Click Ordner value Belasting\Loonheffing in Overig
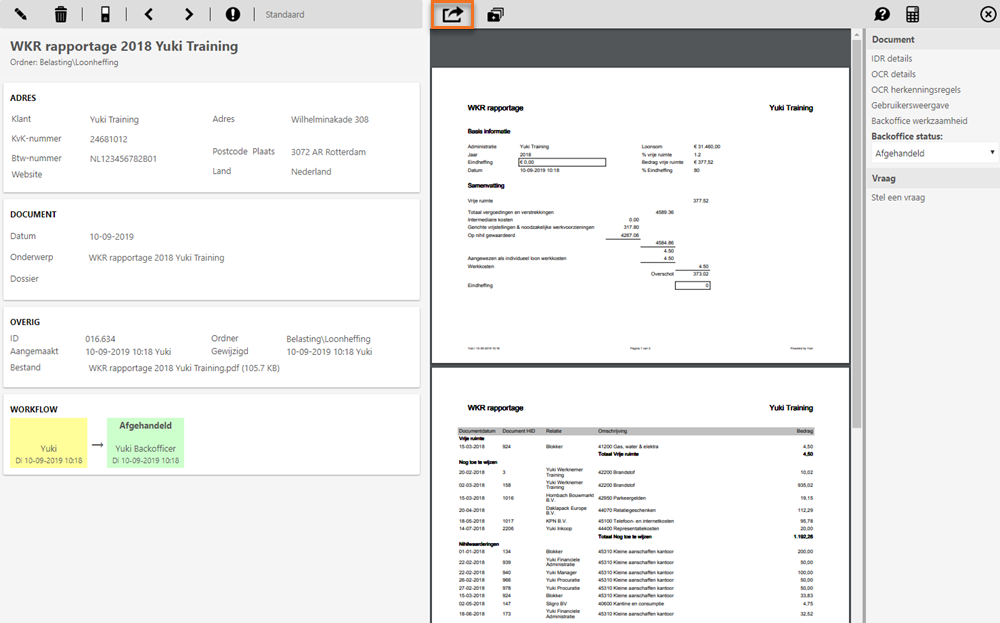1000x623 pixels. coord(328,339)
